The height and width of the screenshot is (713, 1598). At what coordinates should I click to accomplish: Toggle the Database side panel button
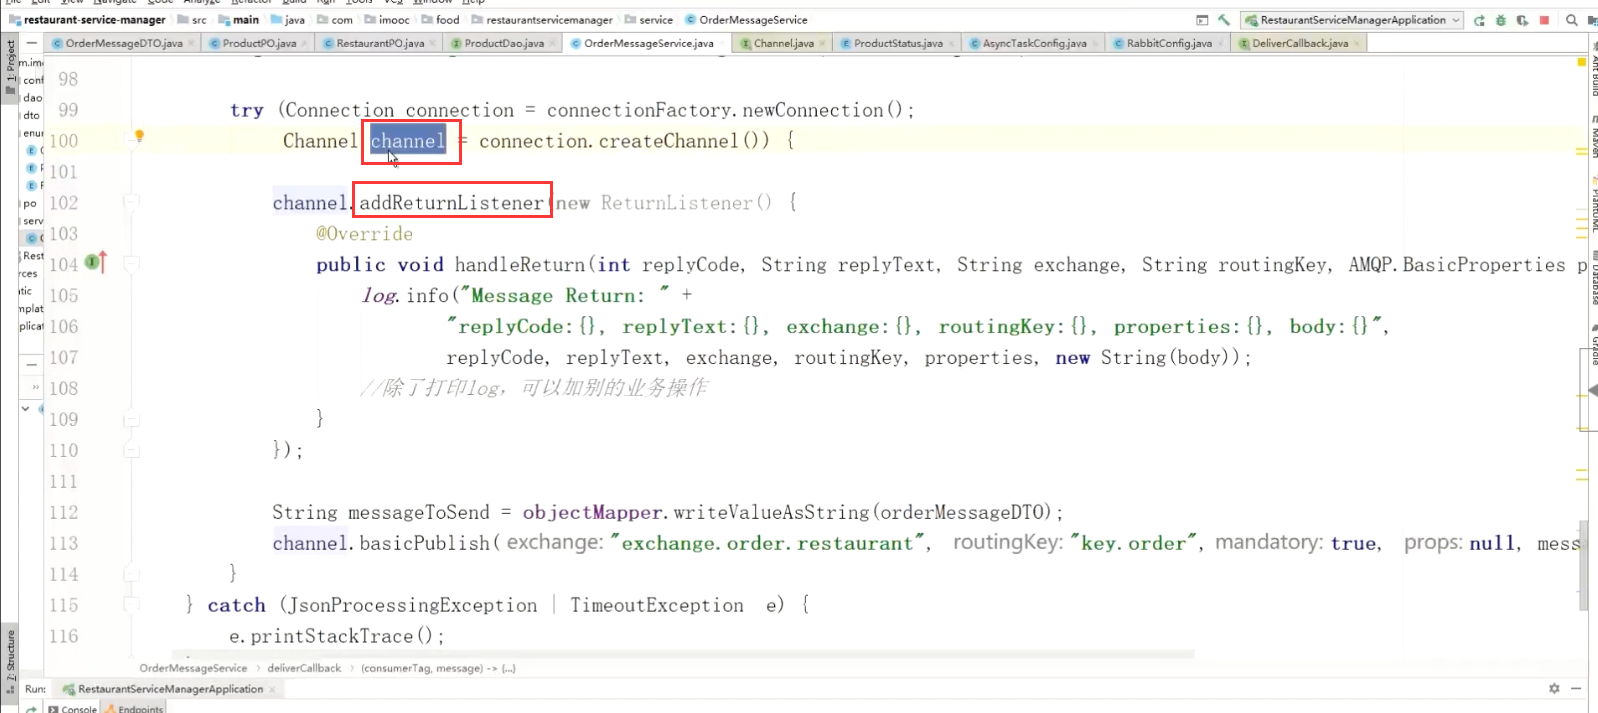tap(1593, 277)
